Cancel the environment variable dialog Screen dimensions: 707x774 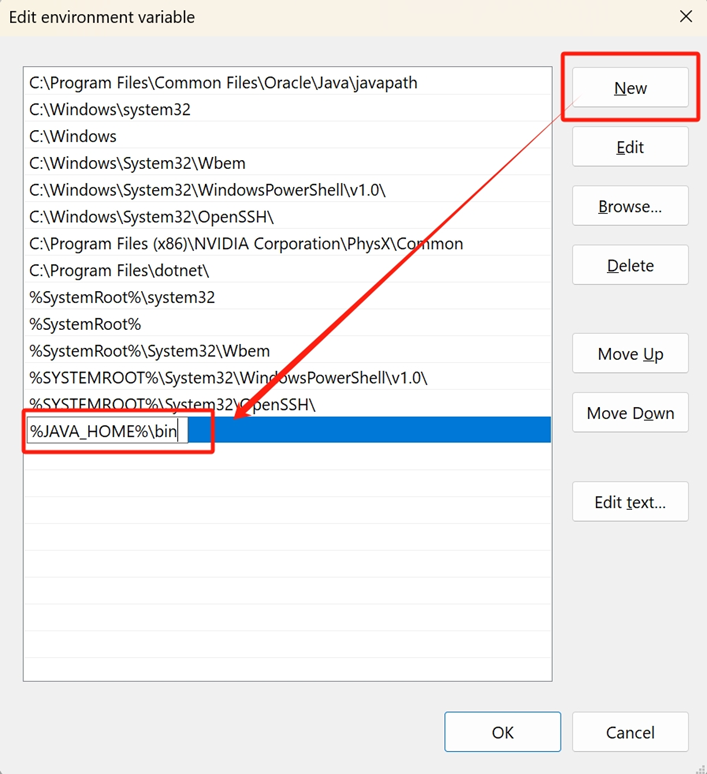630,732
